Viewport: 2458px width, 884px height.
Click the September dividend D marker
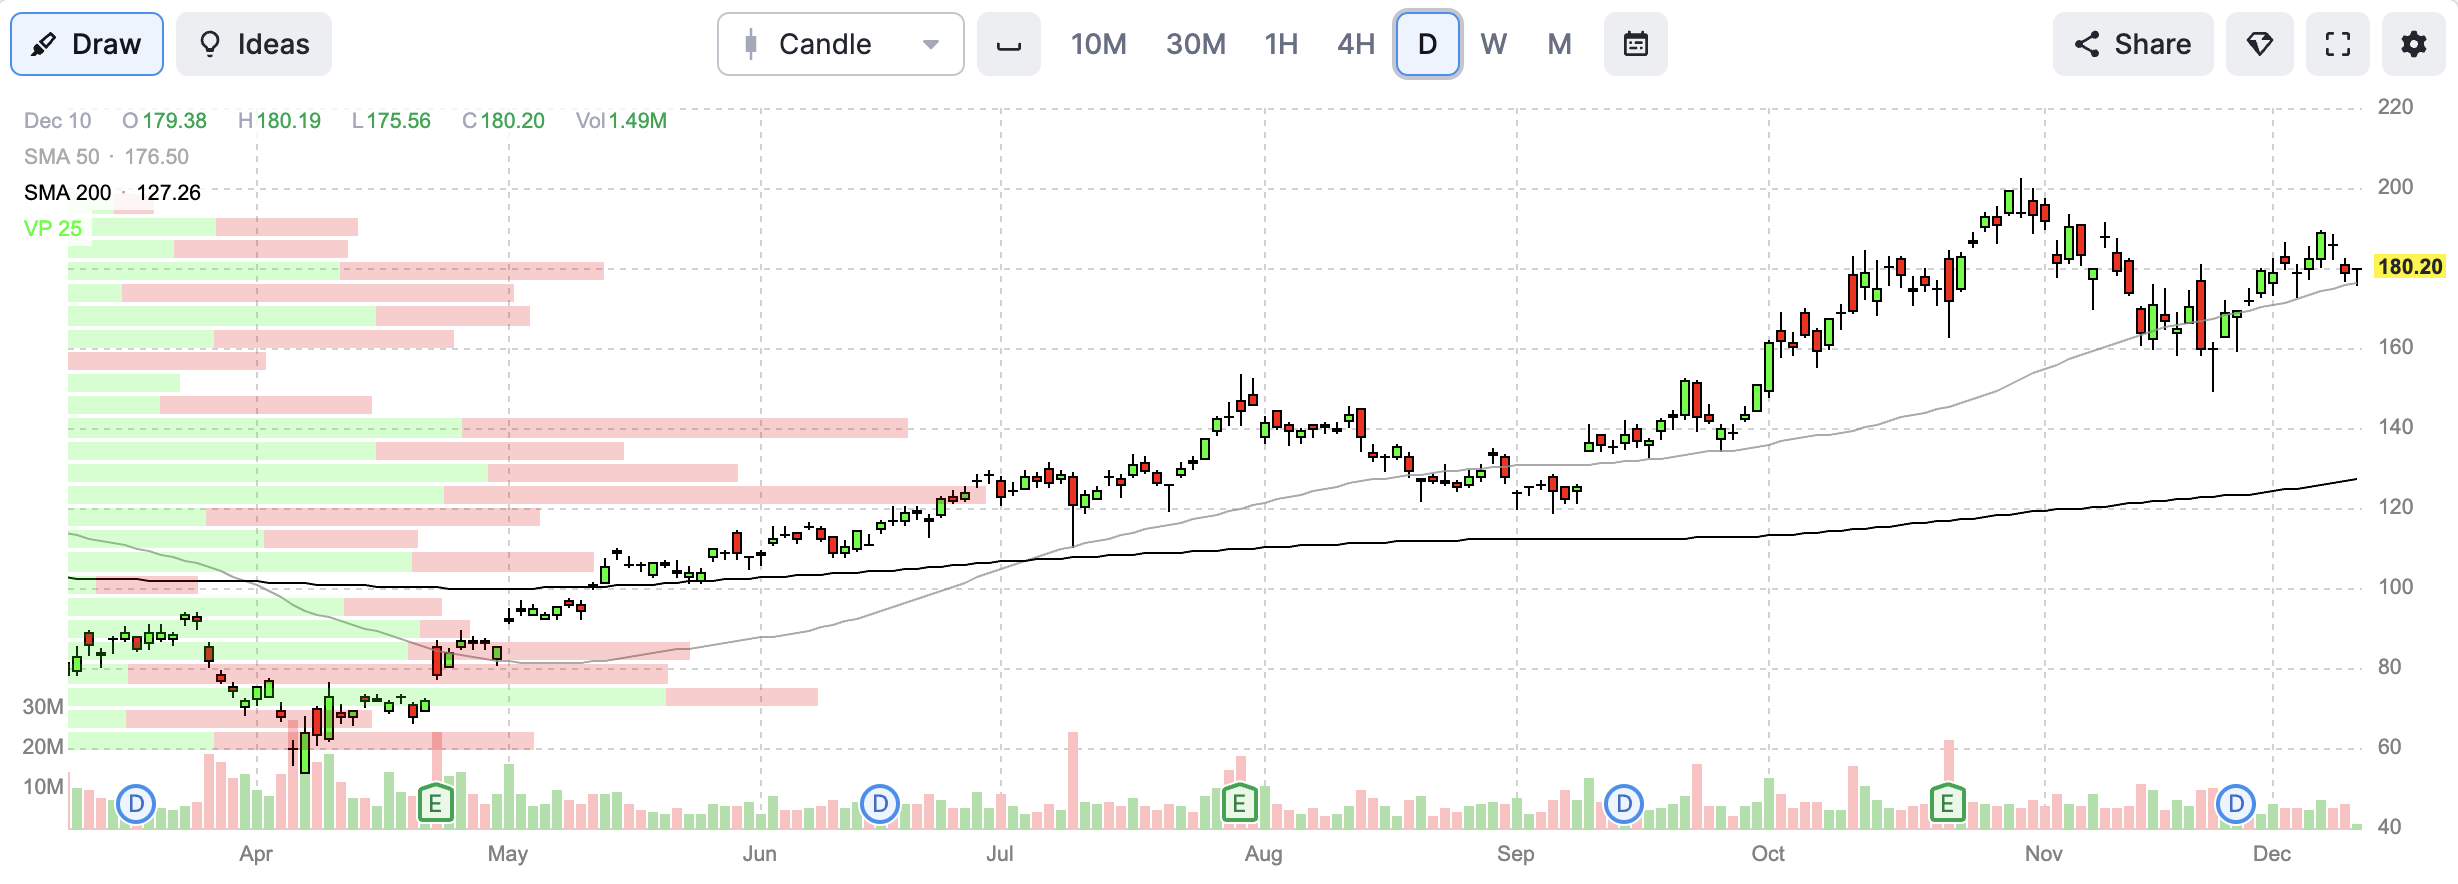[1624, 804]
